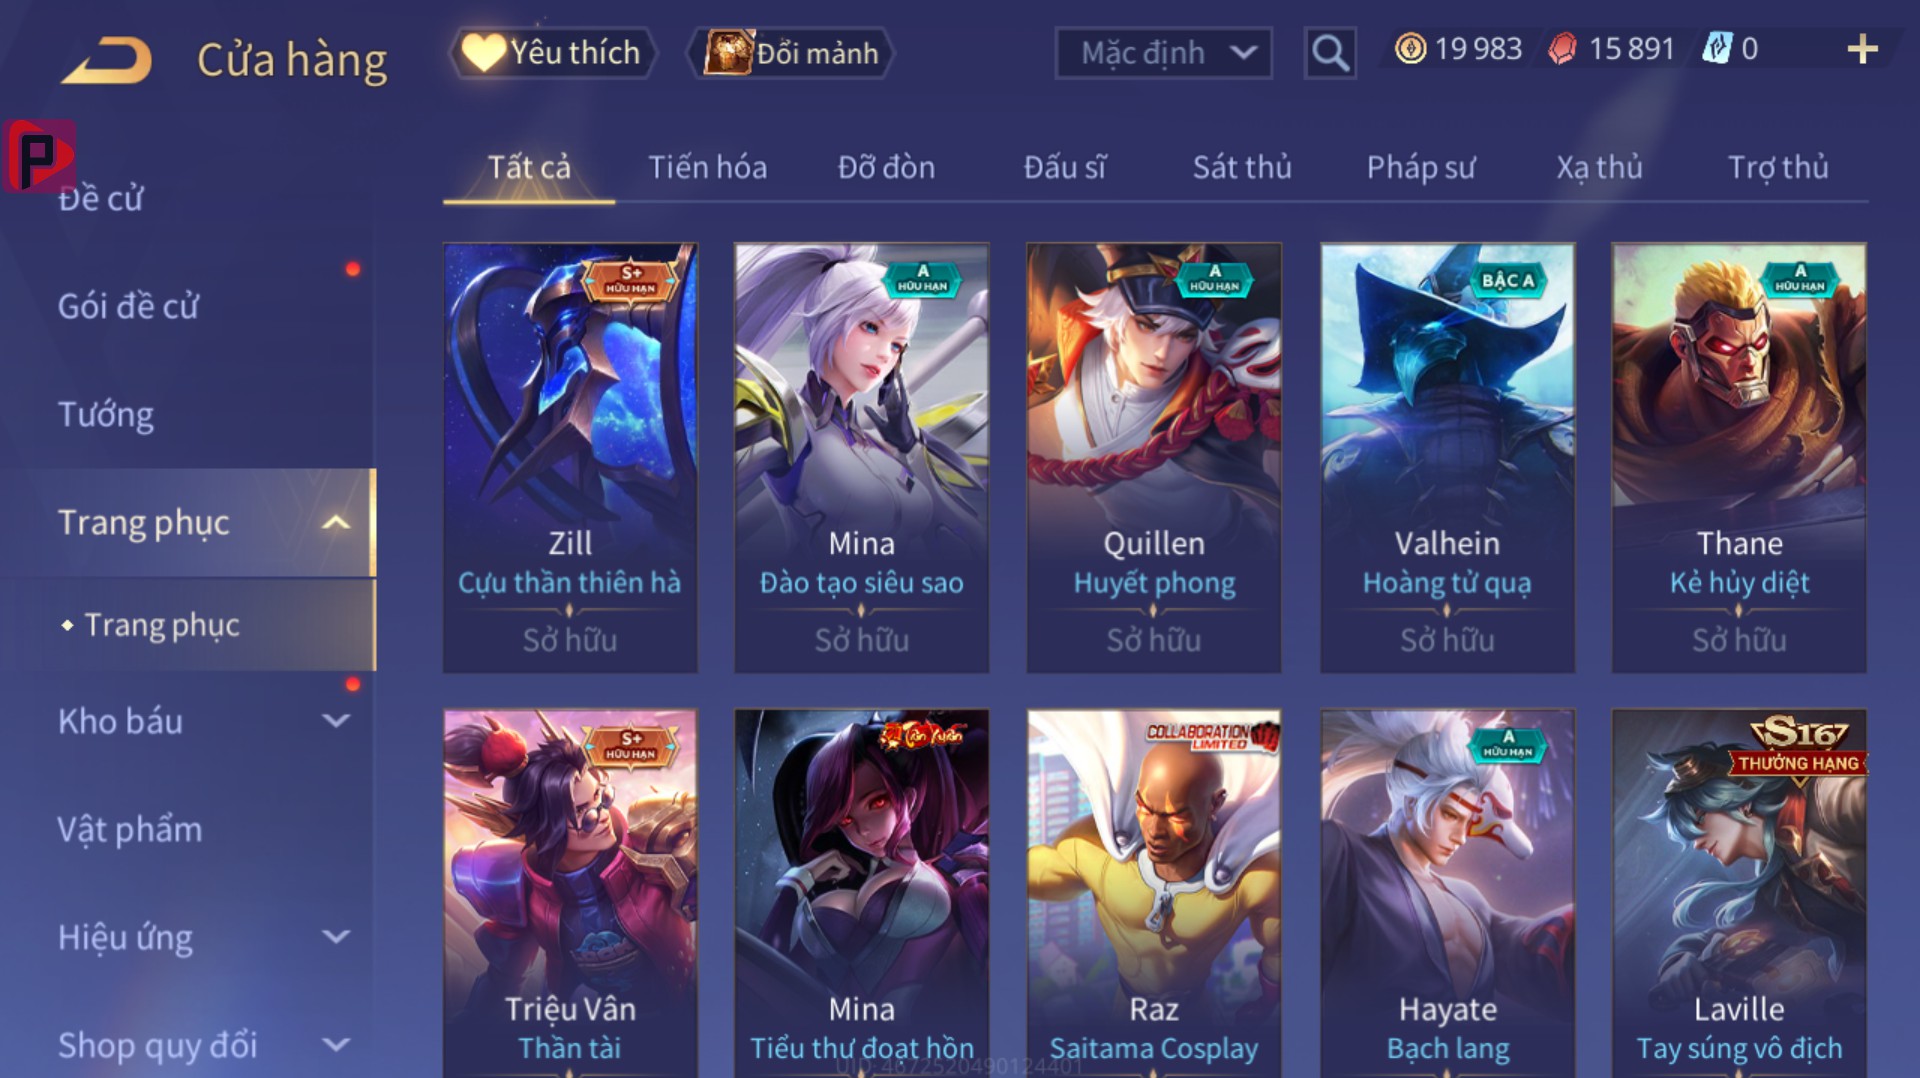Expand the Shop quy đổi section
The width and height of the screenshot is (1920, 1078).
pyautogui.click(x=336, y=1045)
